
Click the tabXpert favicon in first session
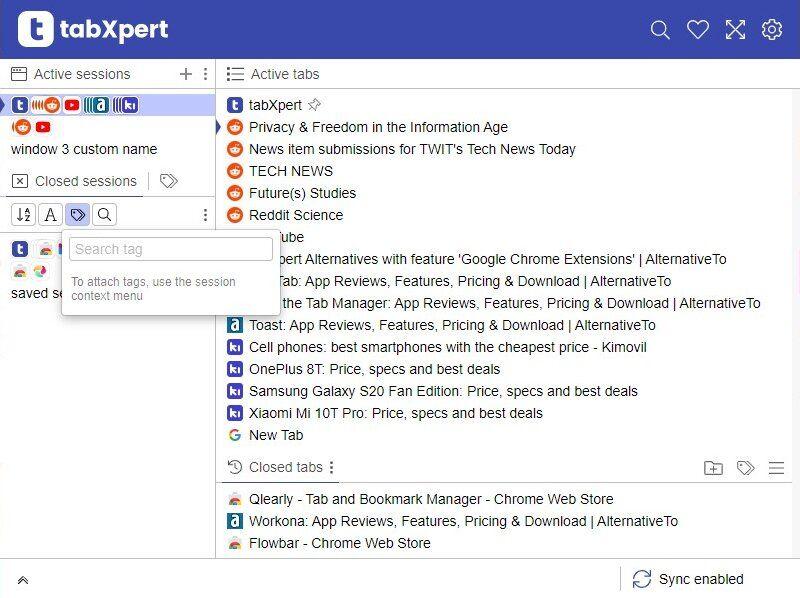pyautogui.click(x=20, y=105)
